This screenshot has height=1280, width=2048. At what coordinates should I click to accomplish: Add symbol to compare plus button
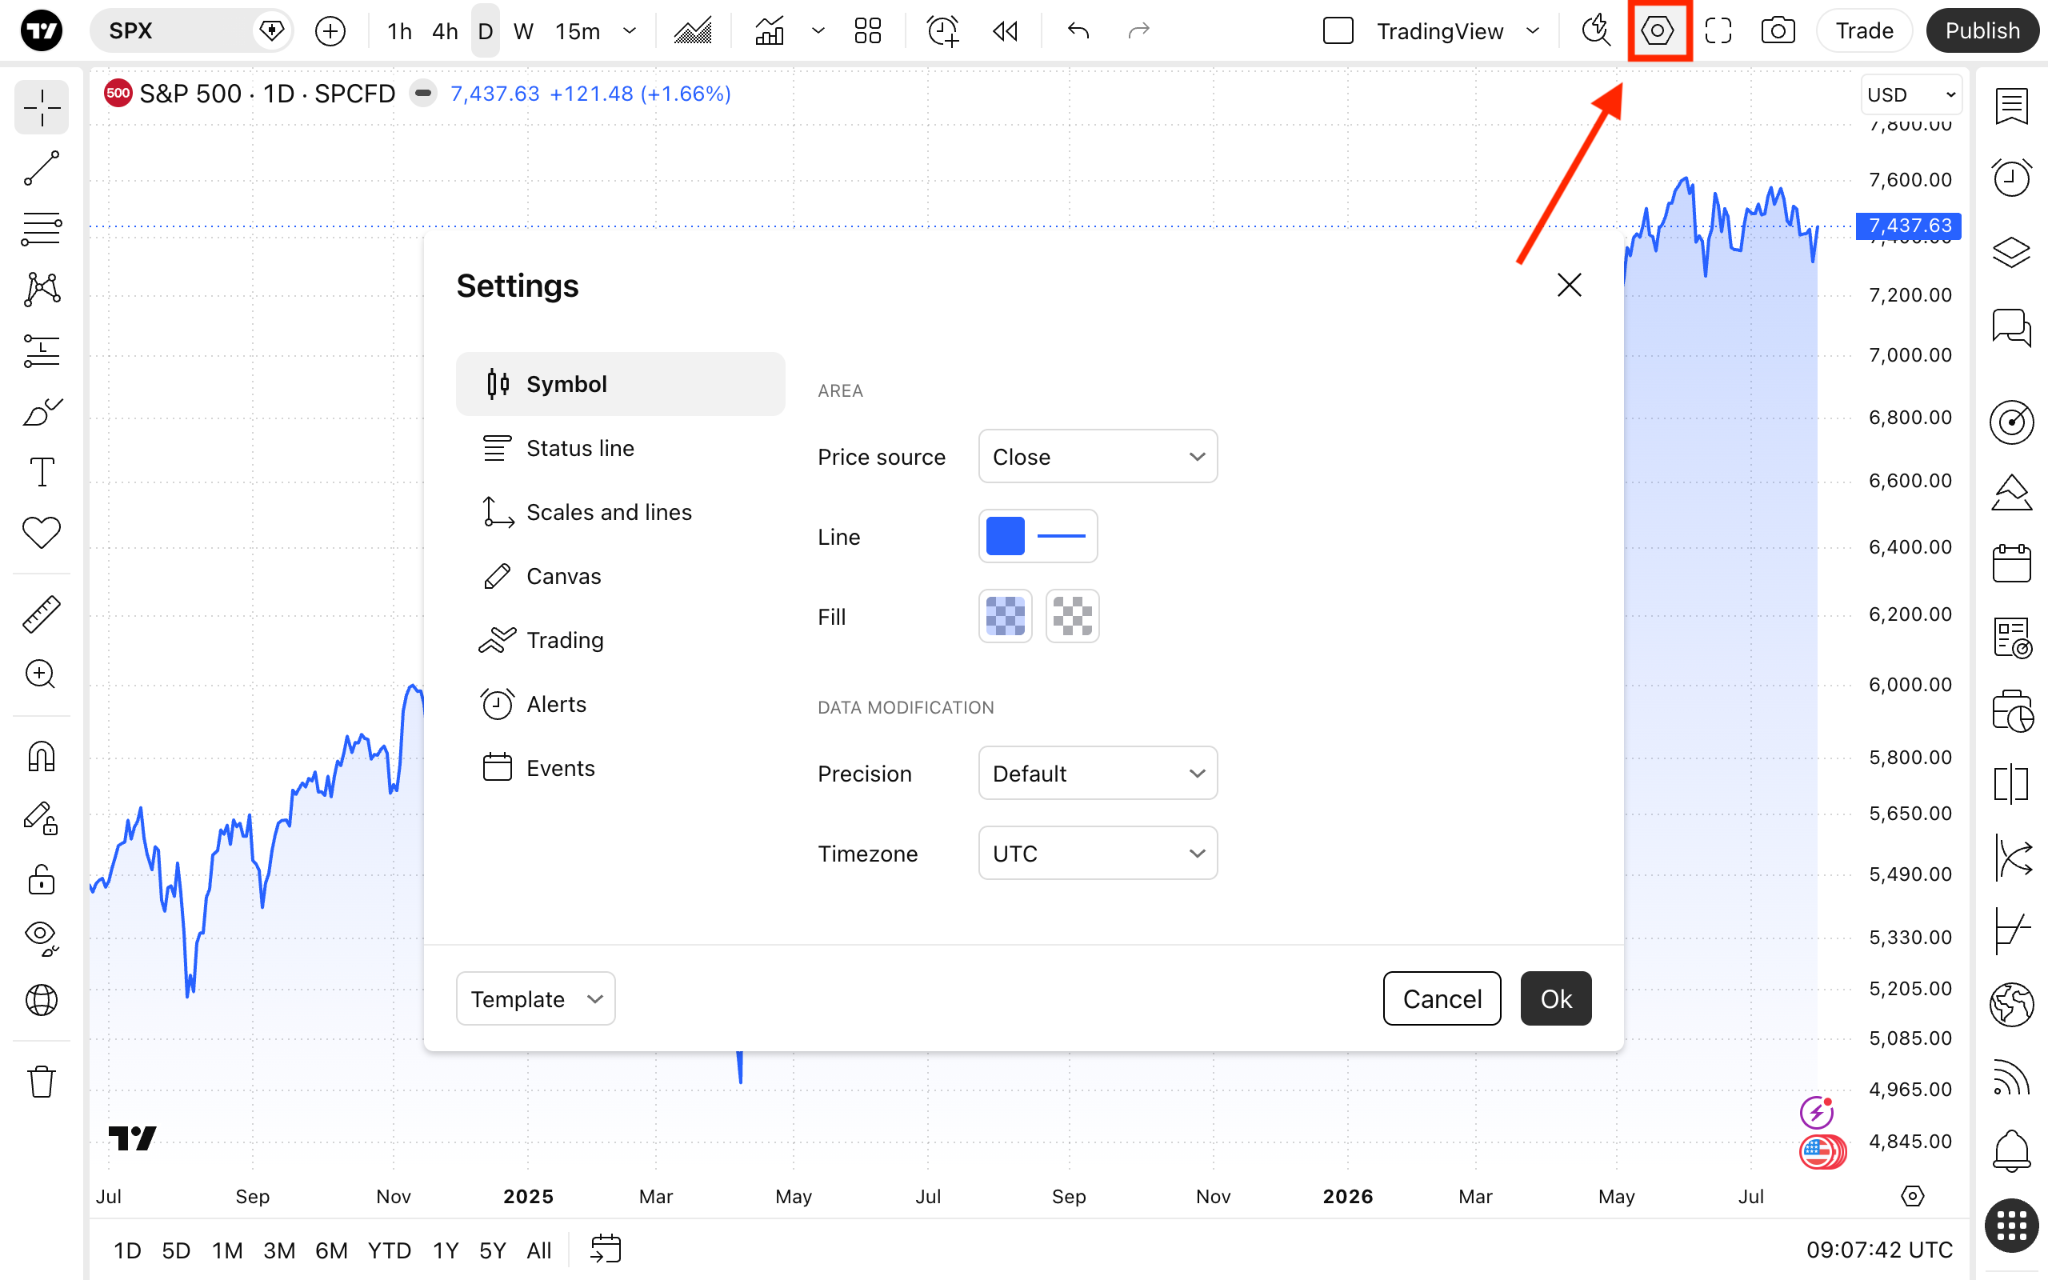click(330, 31)
